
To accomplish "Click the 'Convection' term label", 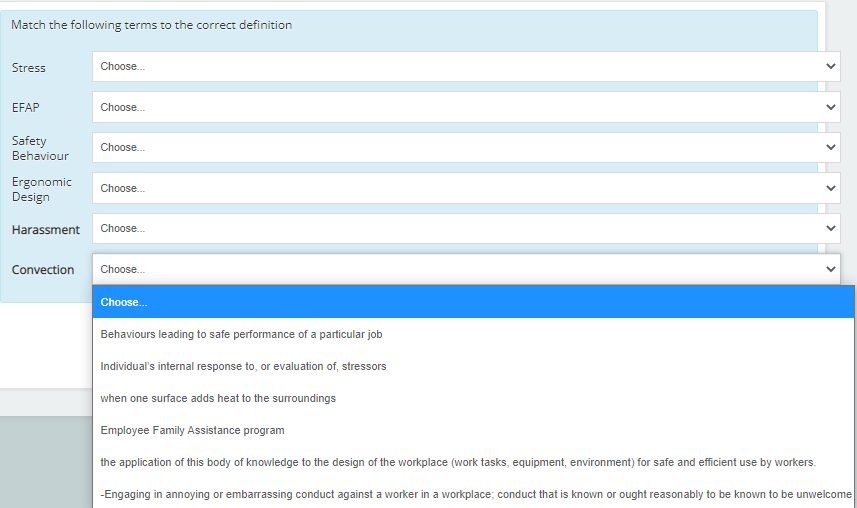I will coord(43,270).
